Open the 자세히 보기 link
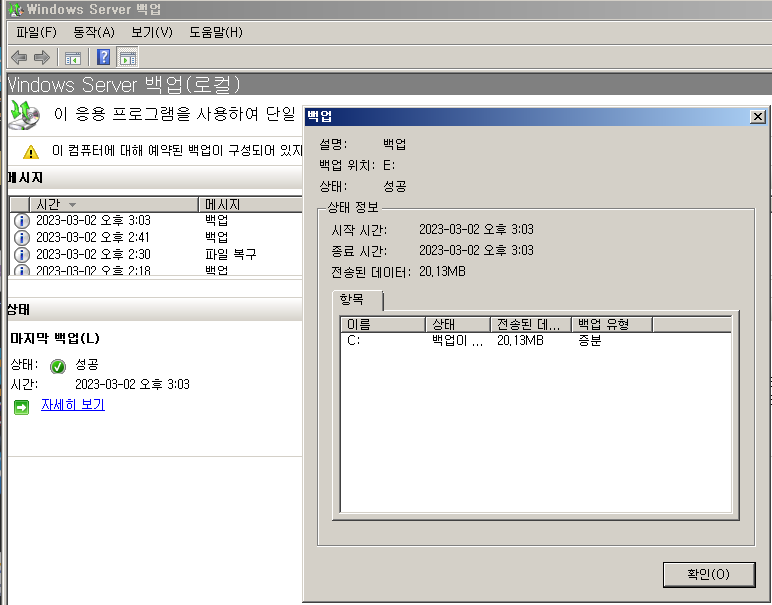The image size is (772, 605). (x=73, y=405)
